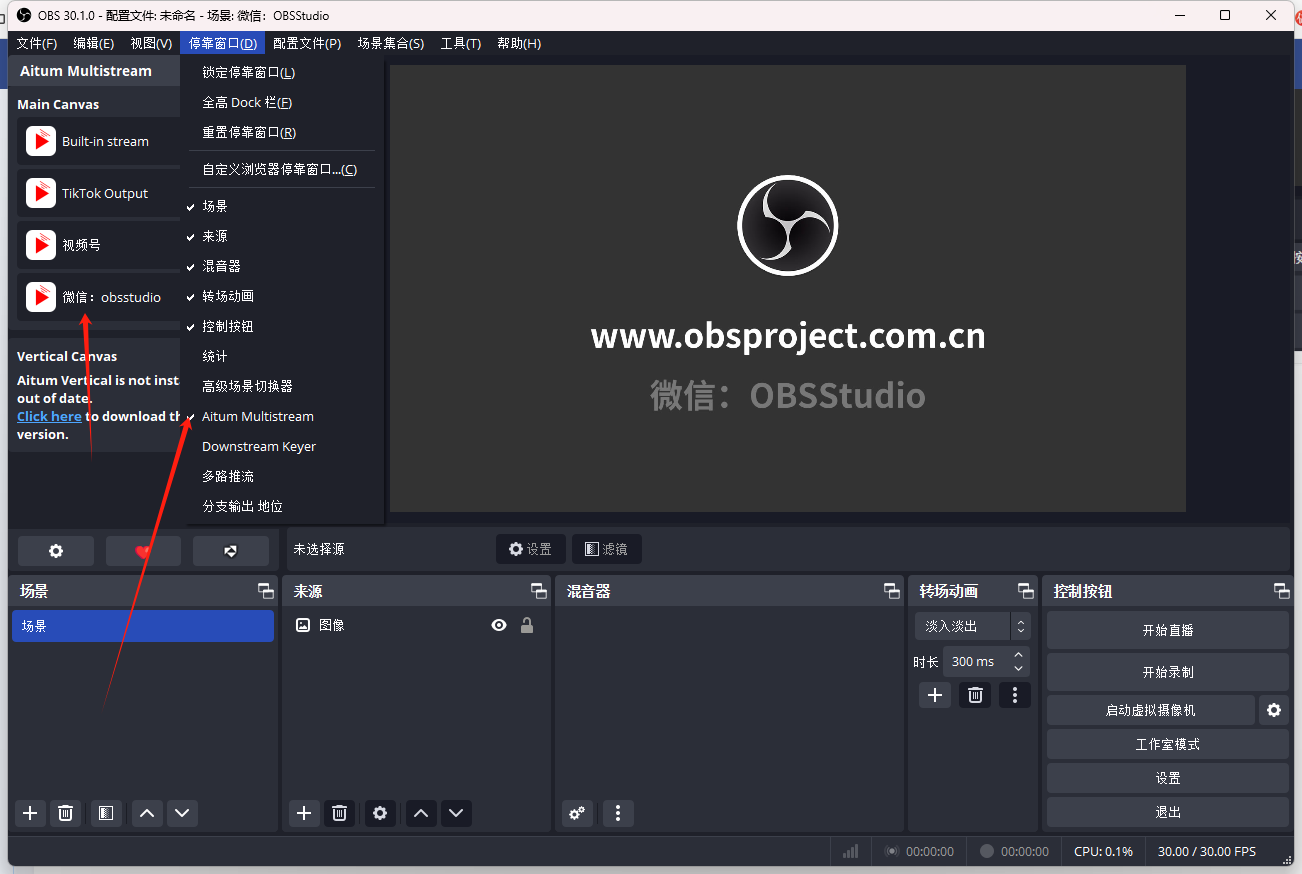Open the 编辑(E) menu

click(94, 43)
